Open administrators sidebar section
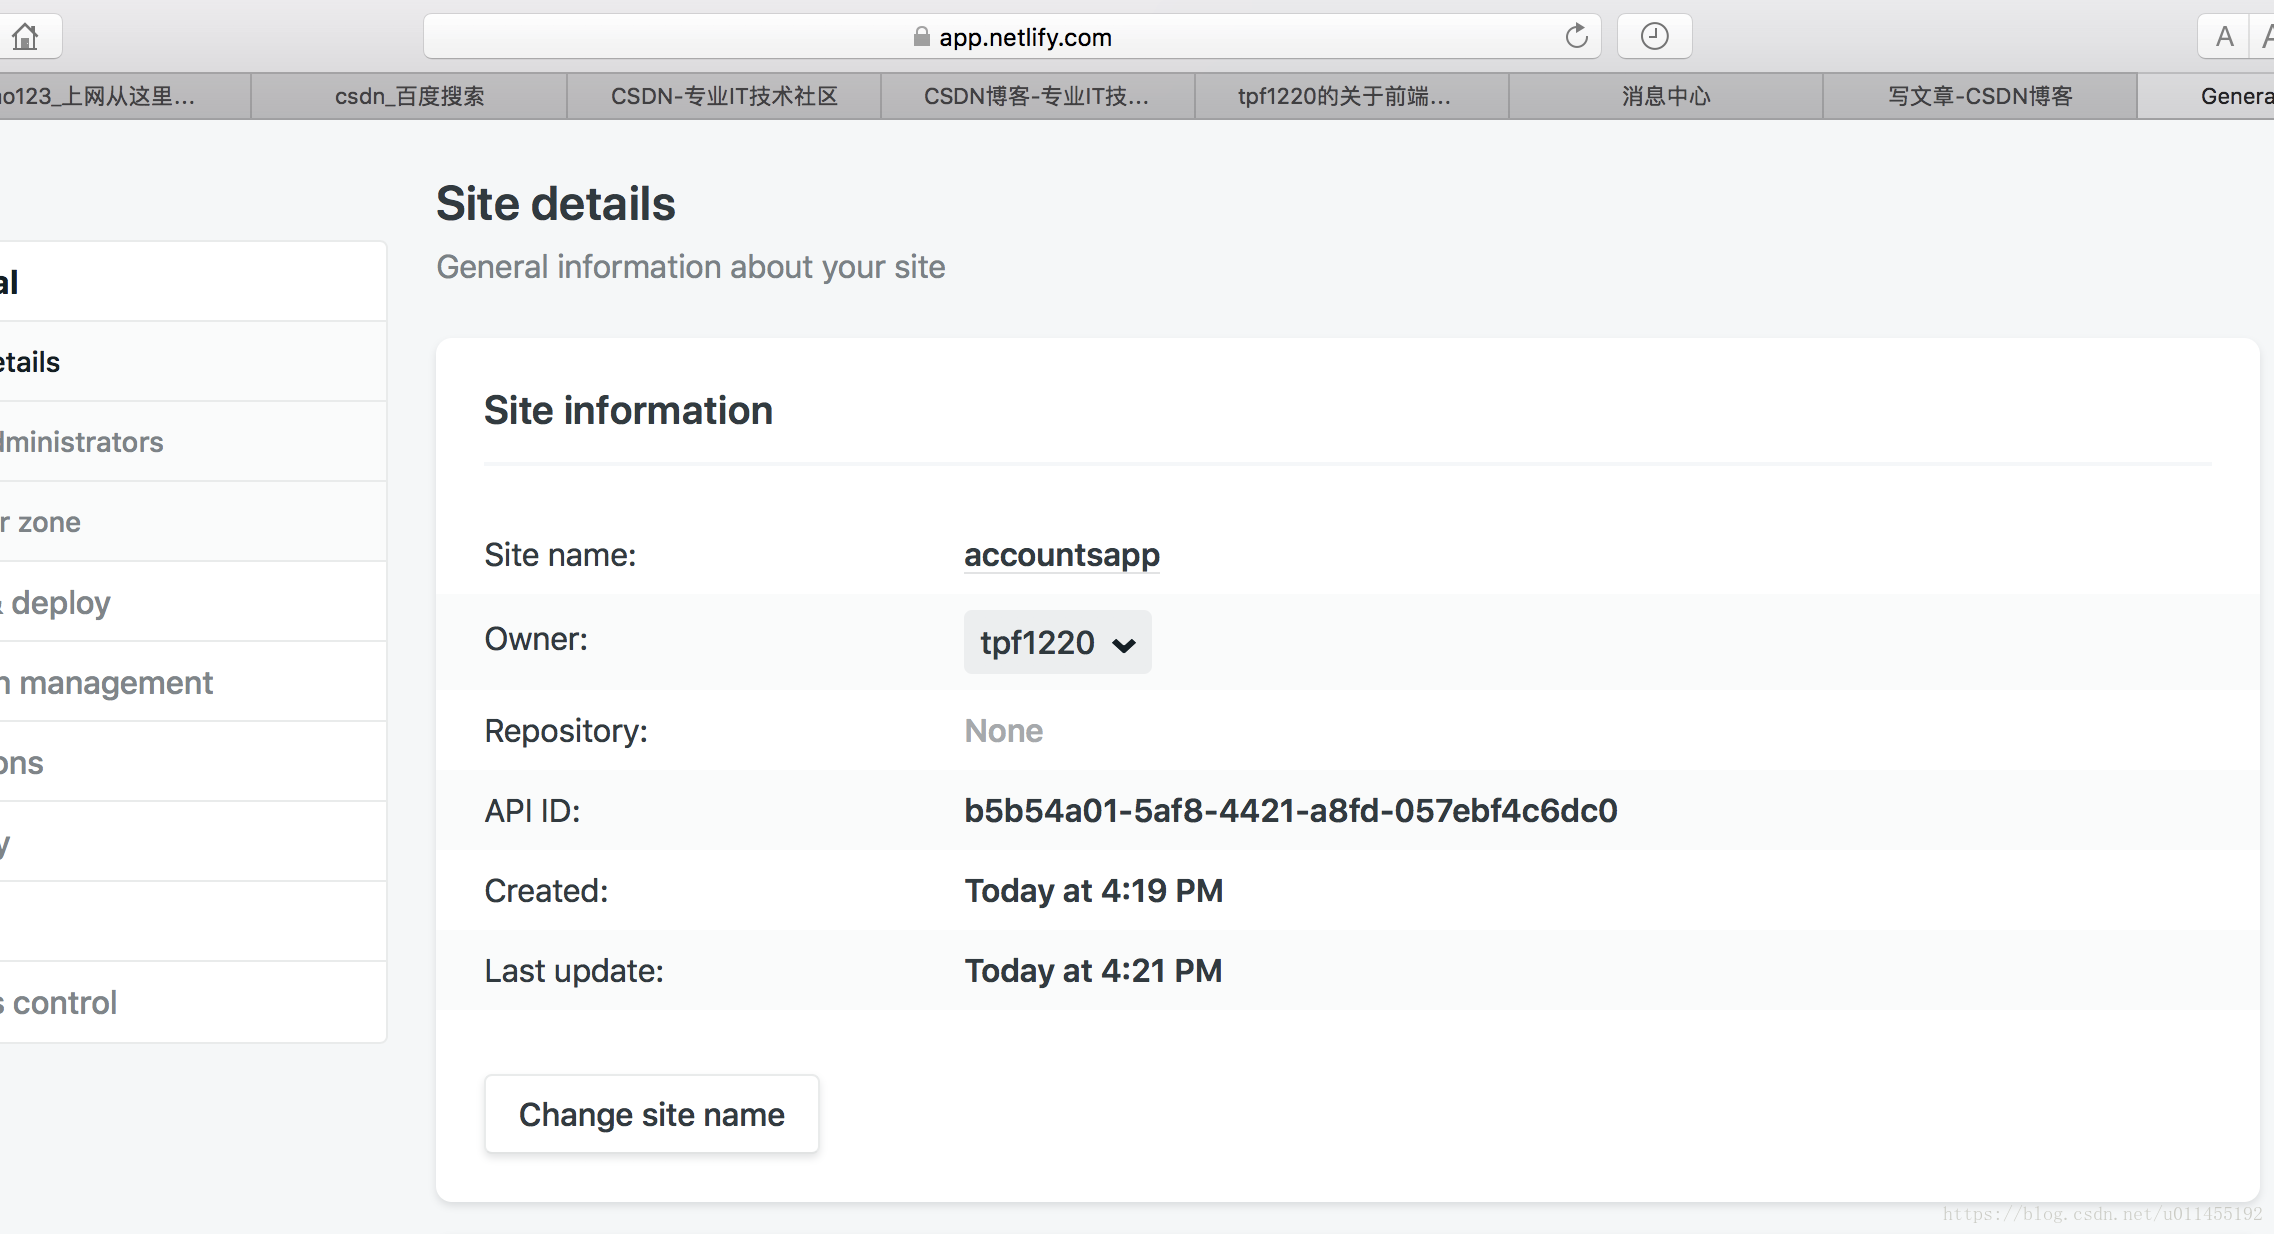 coord(82,442)
